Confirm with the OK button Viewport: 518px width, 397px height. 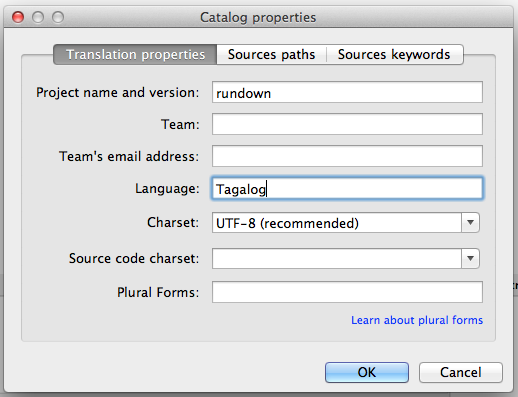[367, 372]
